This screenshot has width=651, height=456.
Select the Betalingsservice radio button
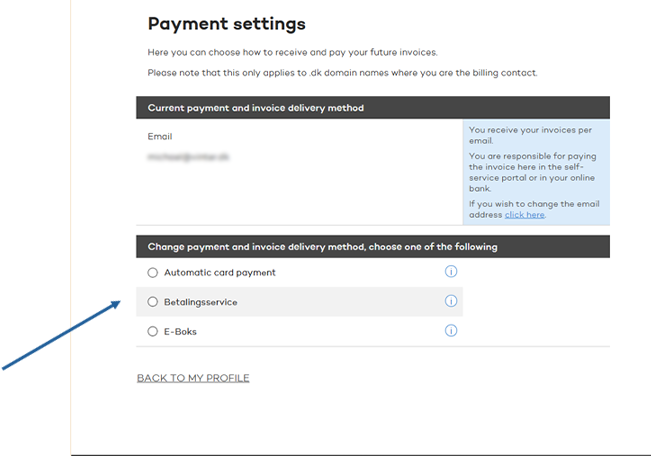pos(153,302)
